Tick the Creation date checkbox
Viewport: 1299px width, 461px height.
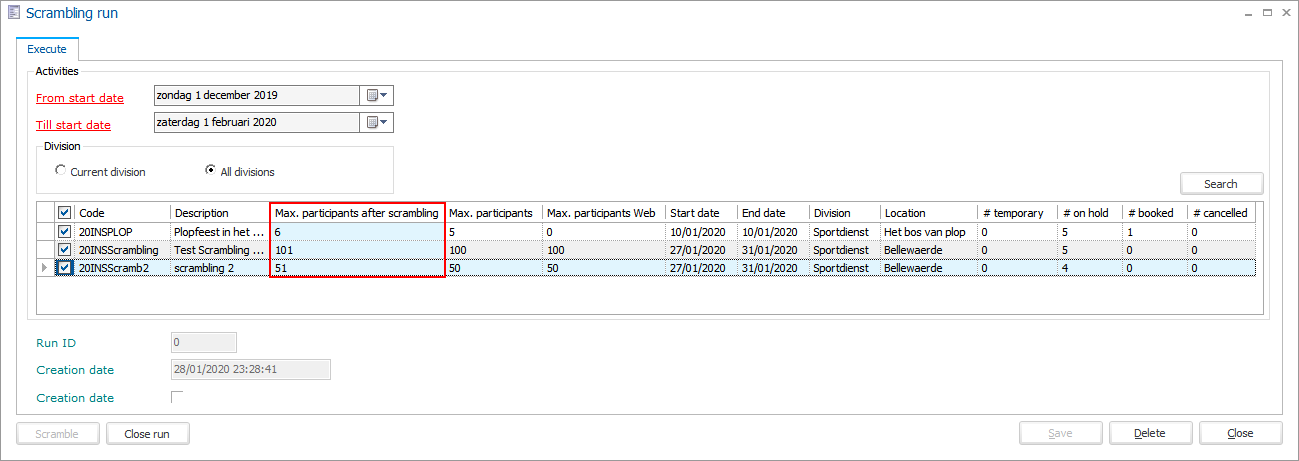(x=178, y=398)
